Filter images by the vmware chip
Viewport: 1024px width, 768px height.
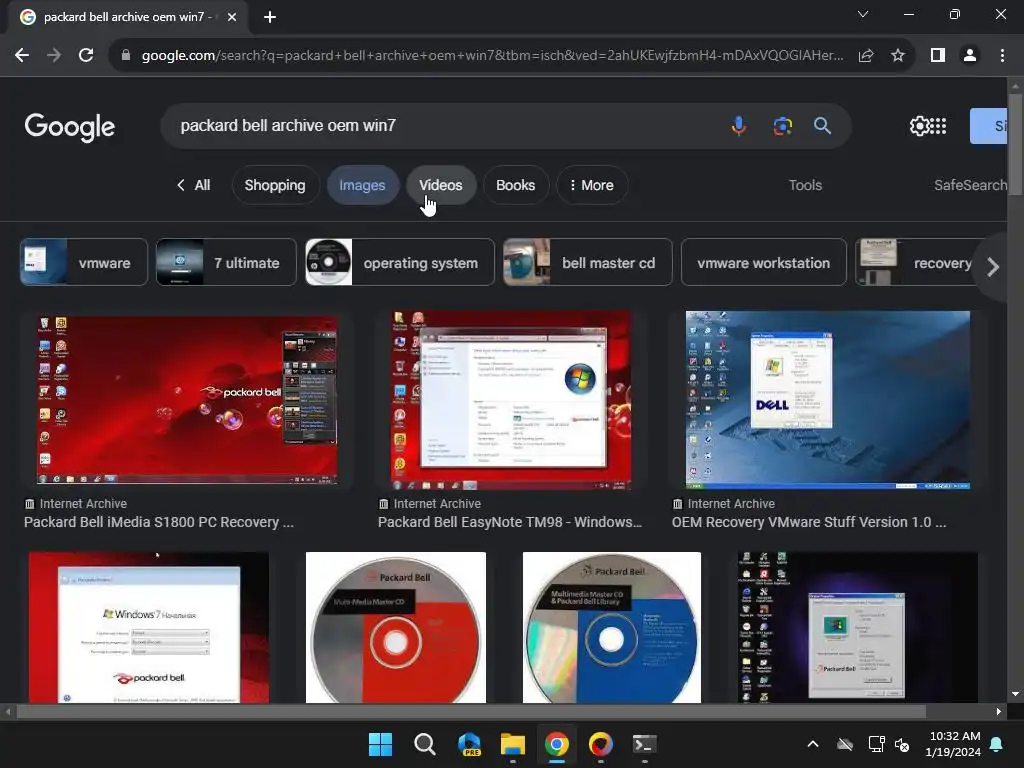(x=84, y=263)
